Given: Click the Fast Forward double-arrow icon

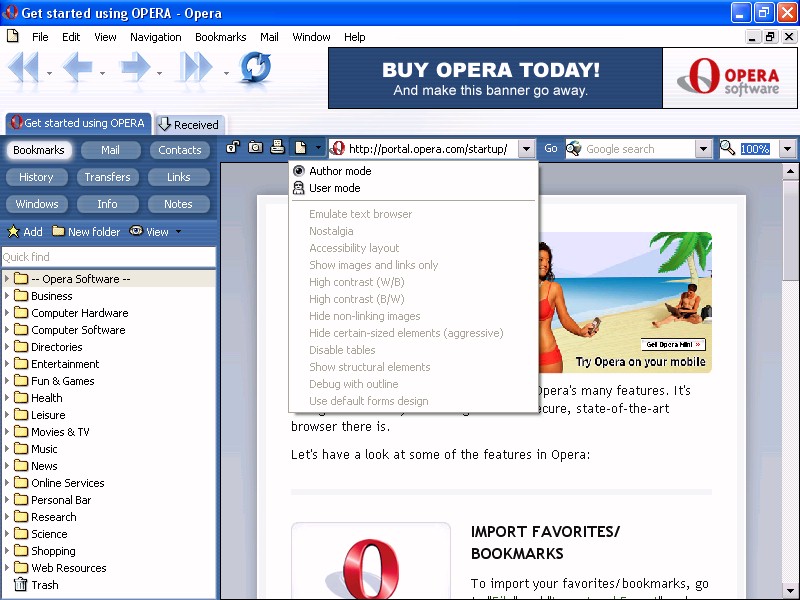Looking at the screenshot, I should (x=196, y=68).
